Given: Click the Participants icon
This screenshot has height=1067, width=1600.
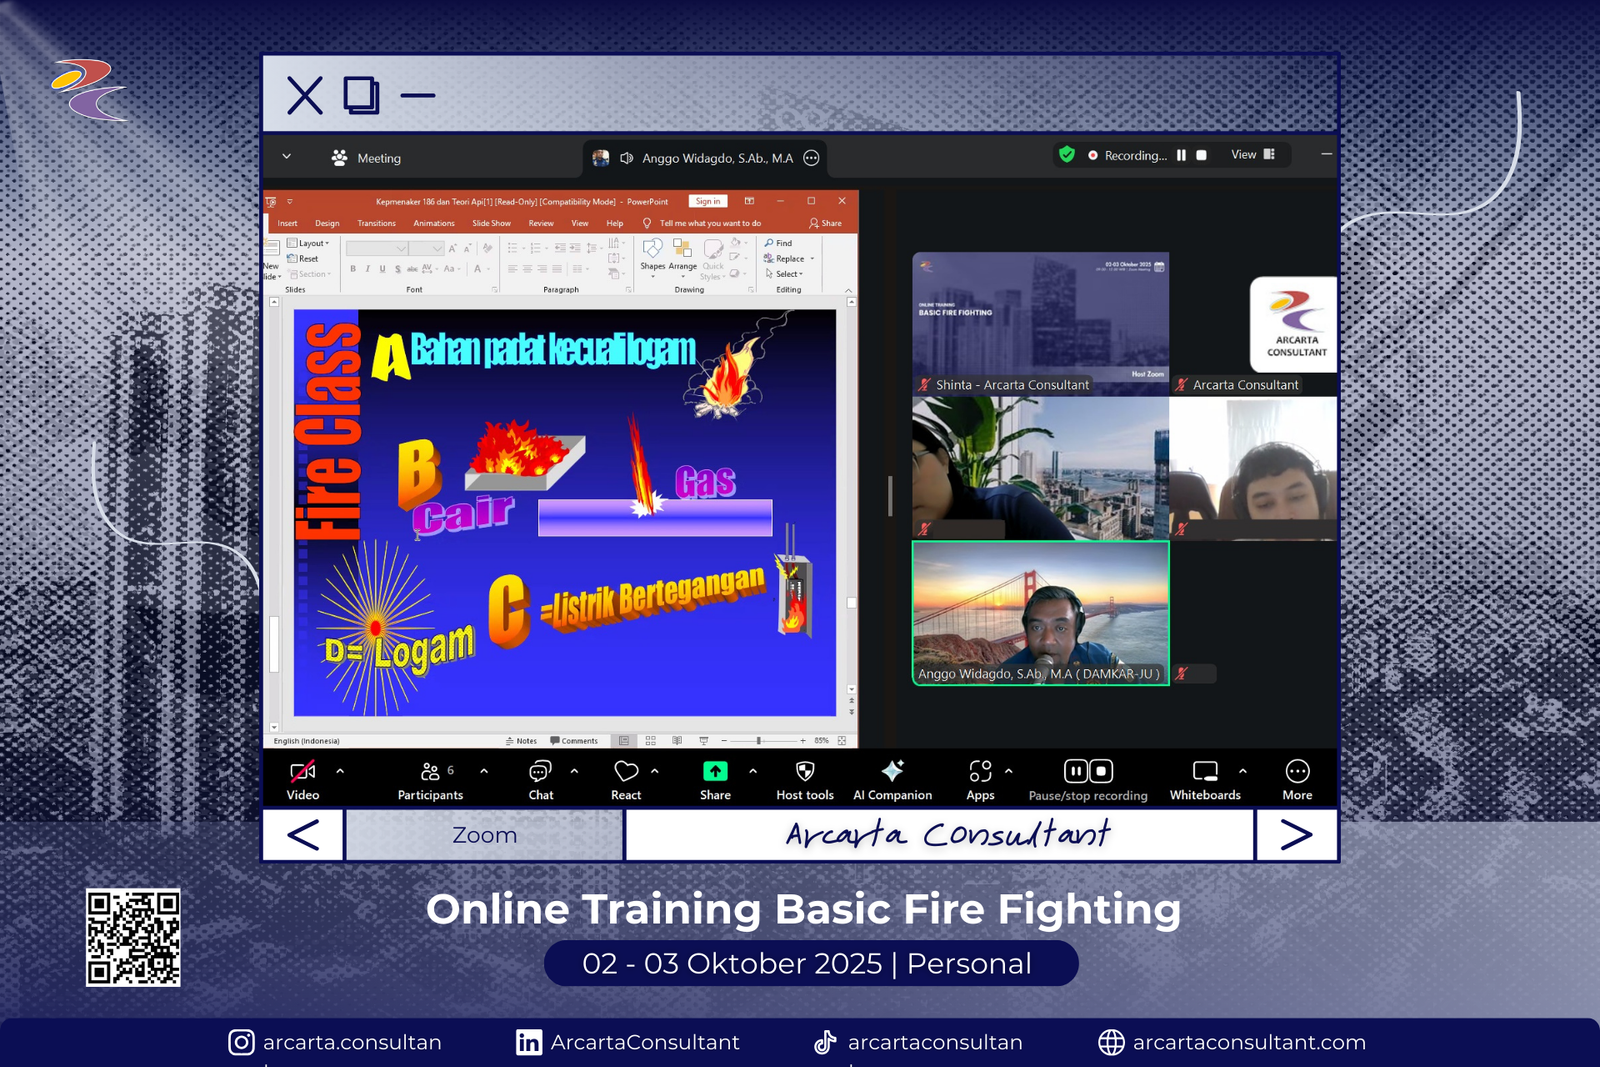Looking at the screenshot, I should (x=431, y=771).
